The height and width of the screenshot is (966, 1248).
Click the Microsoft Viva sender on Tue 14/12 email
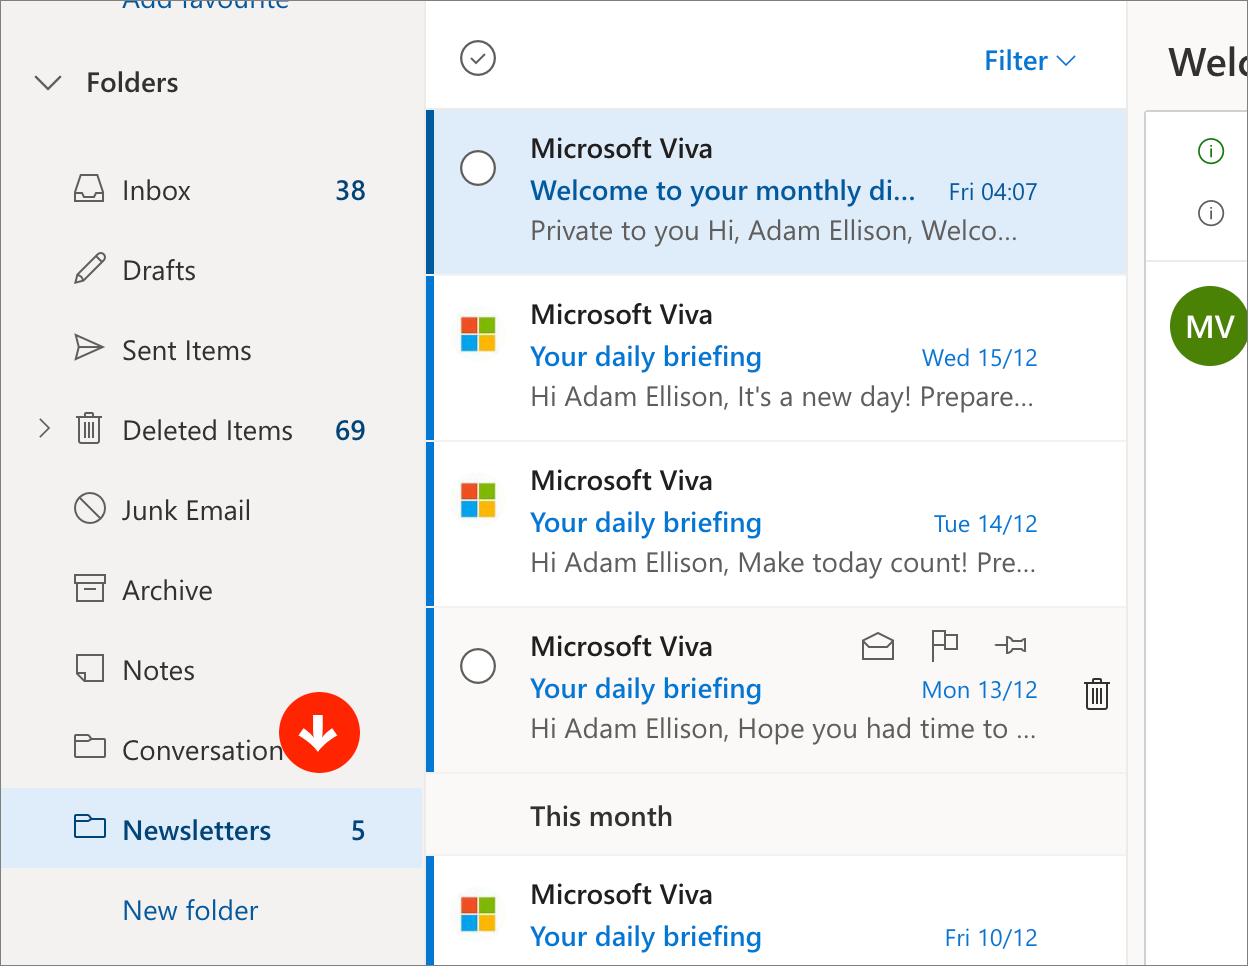click(622, 480)
